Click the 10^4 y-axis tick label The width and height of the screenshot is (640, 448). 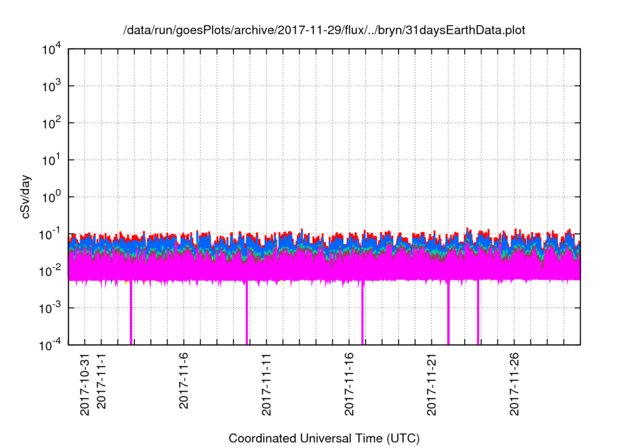[x=51, y=49]
